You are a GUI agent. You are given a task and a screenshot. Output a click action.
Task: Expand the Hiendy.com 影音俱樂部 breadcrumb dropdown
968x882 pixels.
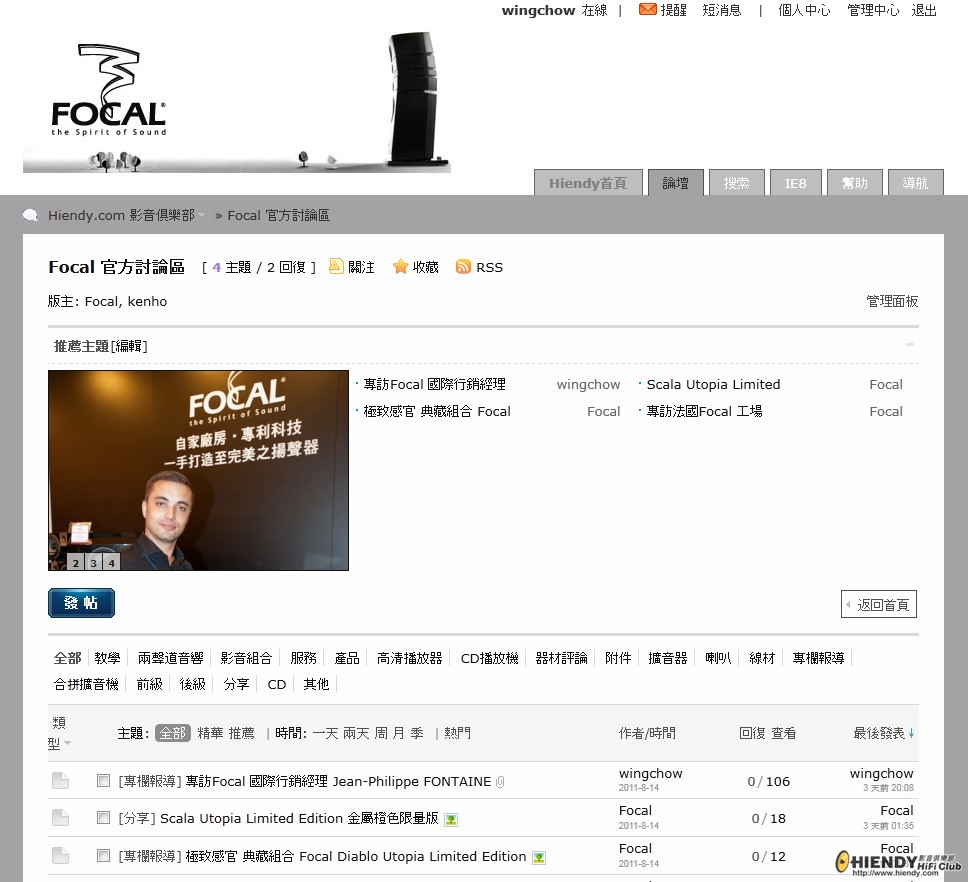click(x=201, y=215)
